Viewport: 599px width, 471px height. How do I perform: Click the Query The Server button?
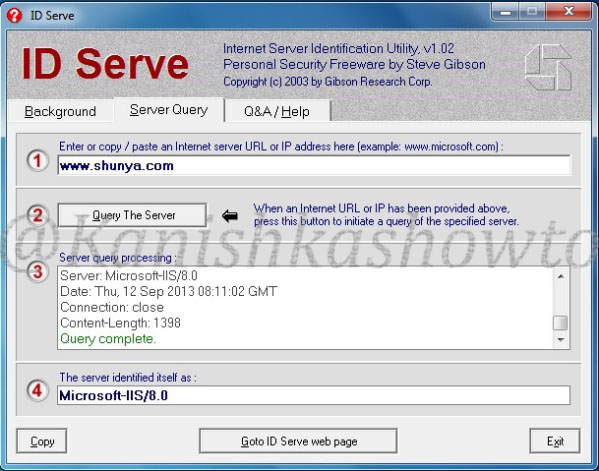pyautogui.click(x=132, y=215)
